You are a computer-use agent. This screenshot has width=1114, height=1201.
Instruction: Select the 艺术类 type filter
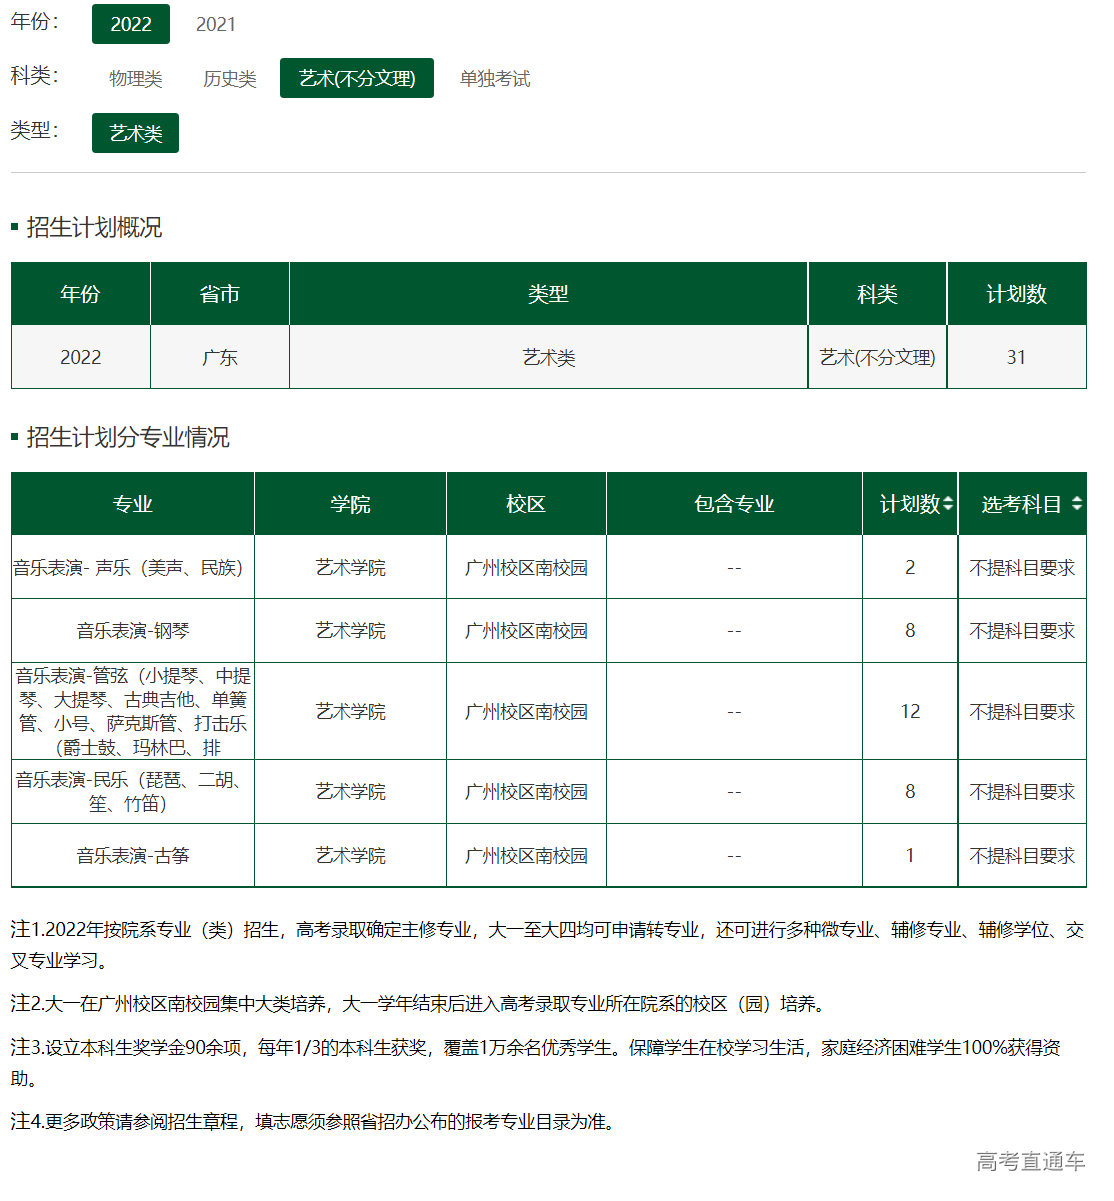[x=134, y=132]
